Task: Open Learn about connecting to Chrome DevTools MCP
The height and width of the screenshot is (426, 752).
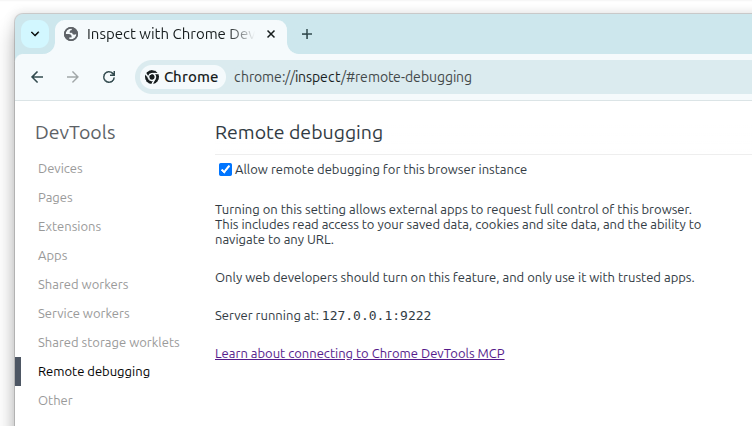Action: pos(360,354)
